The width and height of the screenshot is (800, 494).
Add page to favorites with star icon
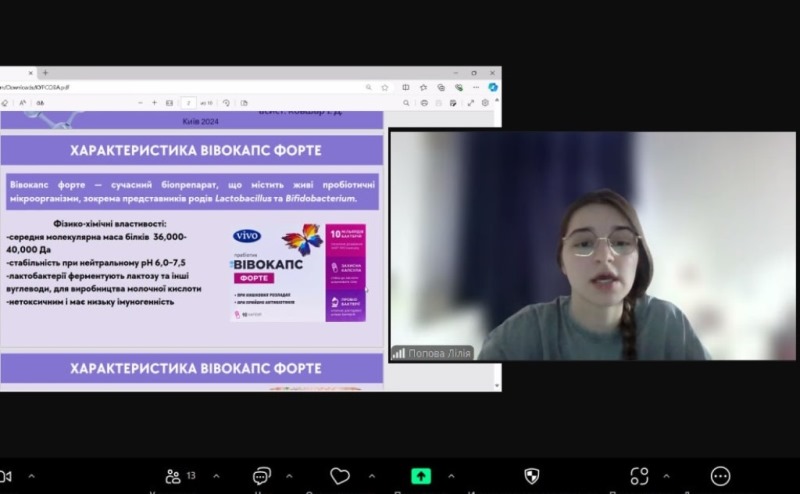click(x=386, y=87)
